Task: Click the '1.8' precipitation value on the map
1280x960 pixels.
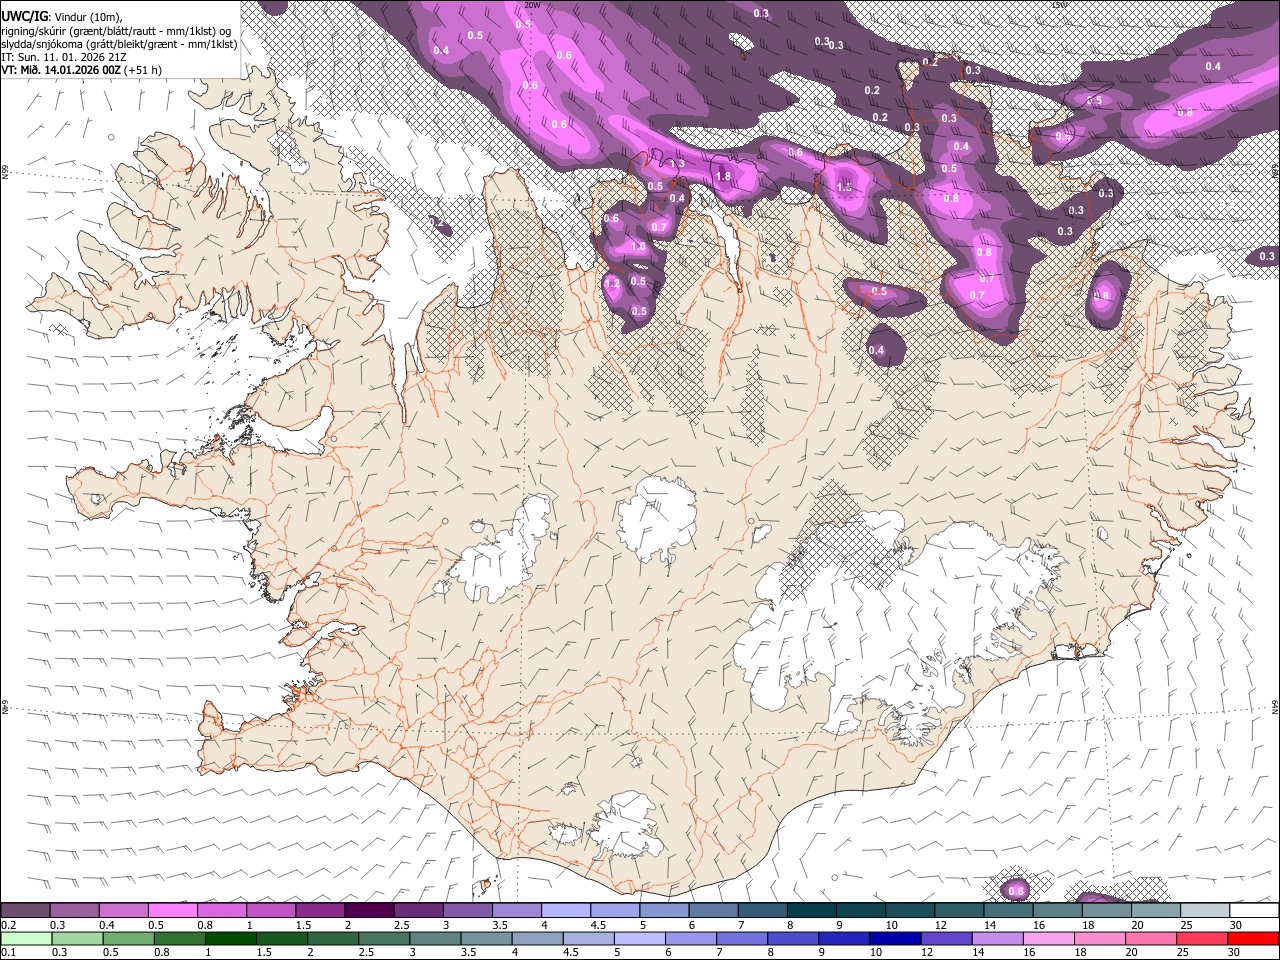Action: 723,176
